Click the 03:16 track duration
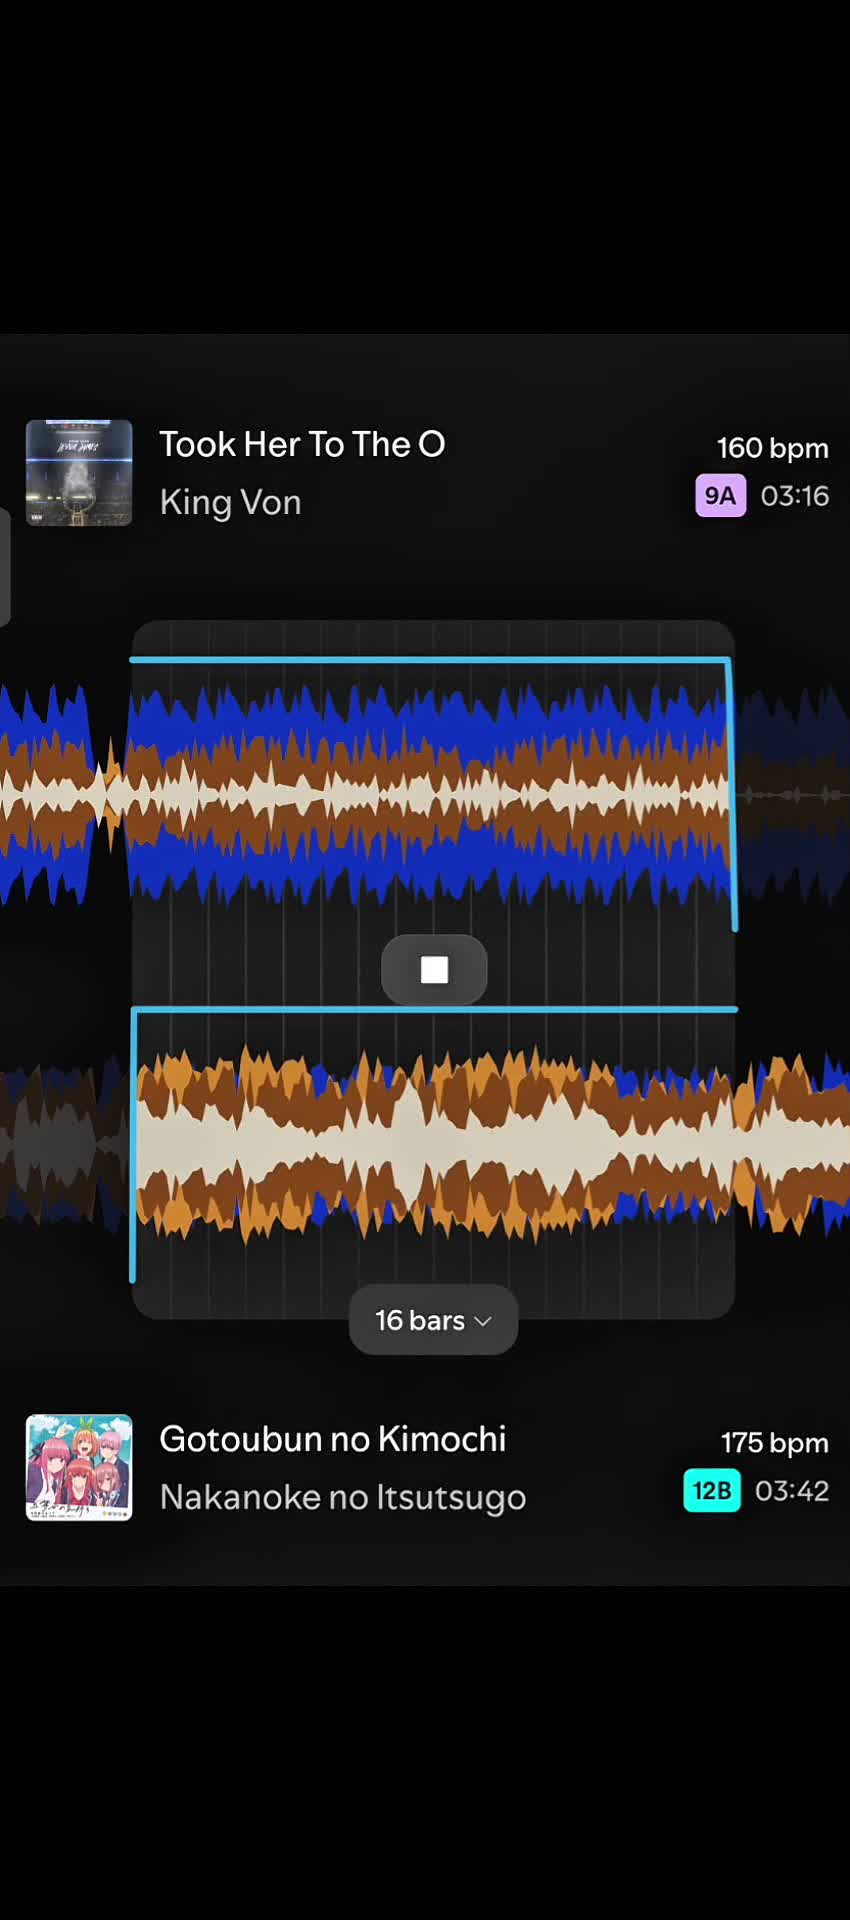Viewport: 850px width, 1920px height. [795, 496]
